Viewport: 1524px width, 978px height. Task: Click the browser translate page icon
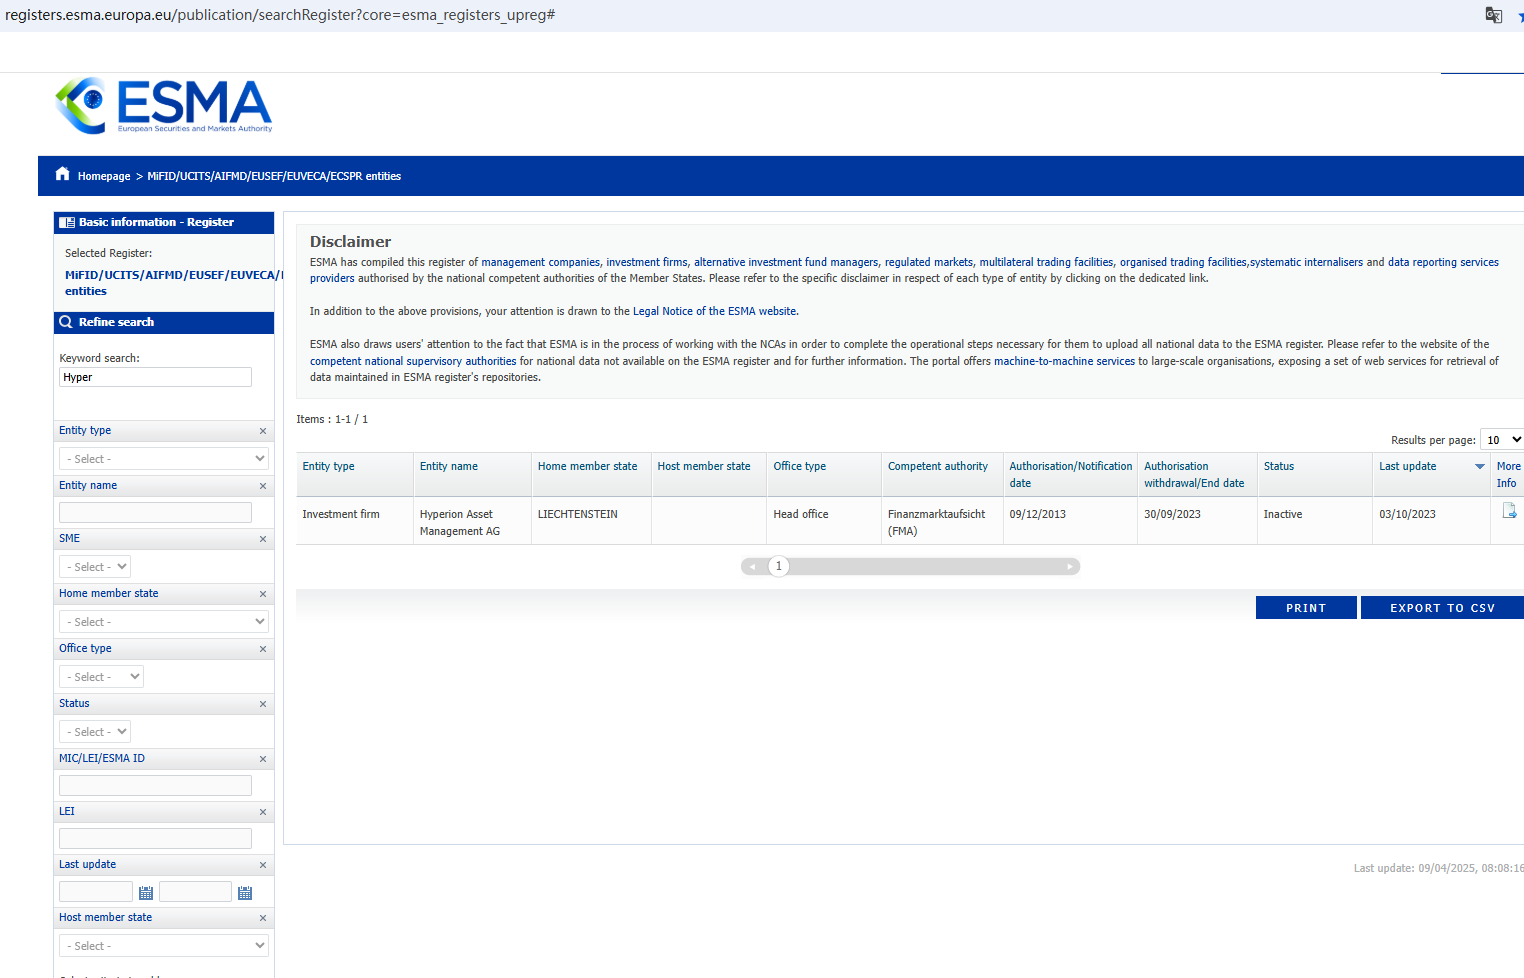[x=1493, y=15]
